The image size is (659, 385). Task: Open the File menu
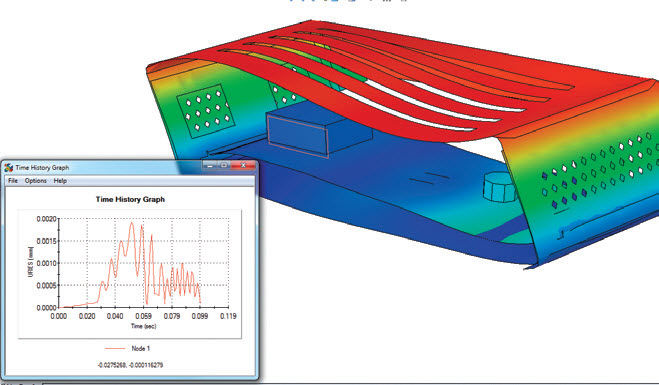point(13,181)
